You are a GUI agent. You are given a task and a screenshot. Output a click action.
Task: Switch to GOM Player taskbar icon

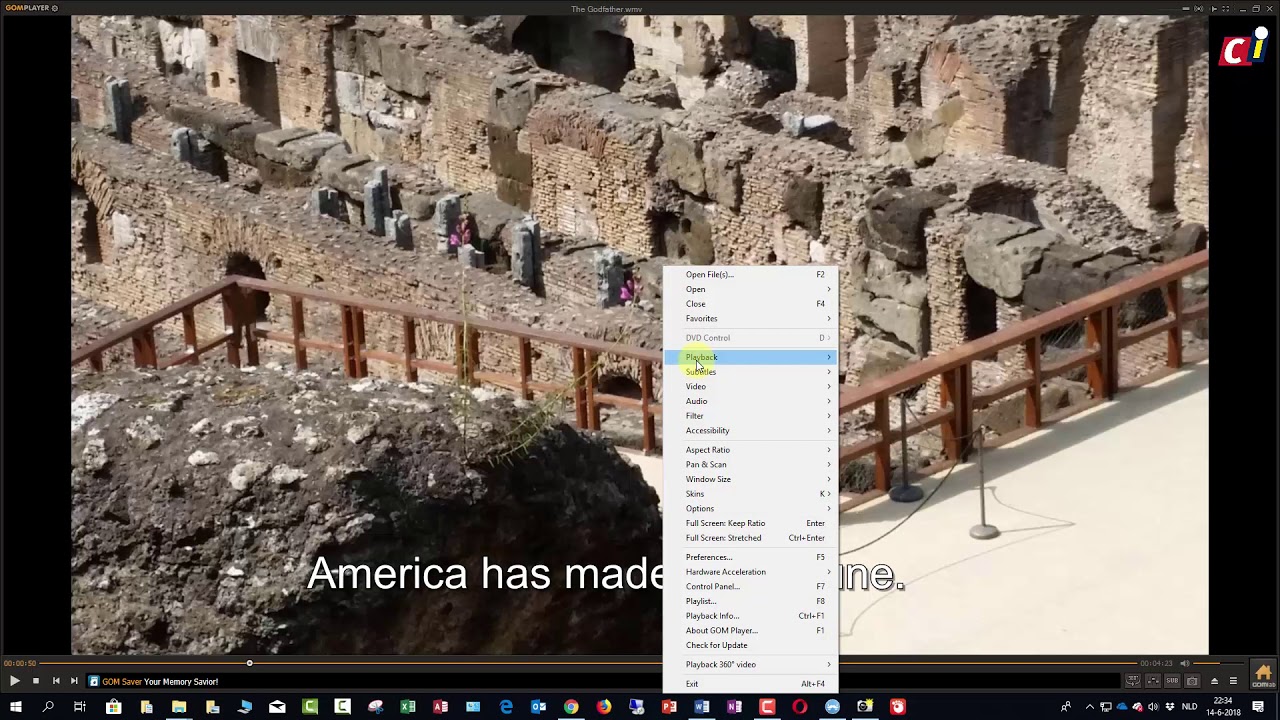(x=898, y=707)
